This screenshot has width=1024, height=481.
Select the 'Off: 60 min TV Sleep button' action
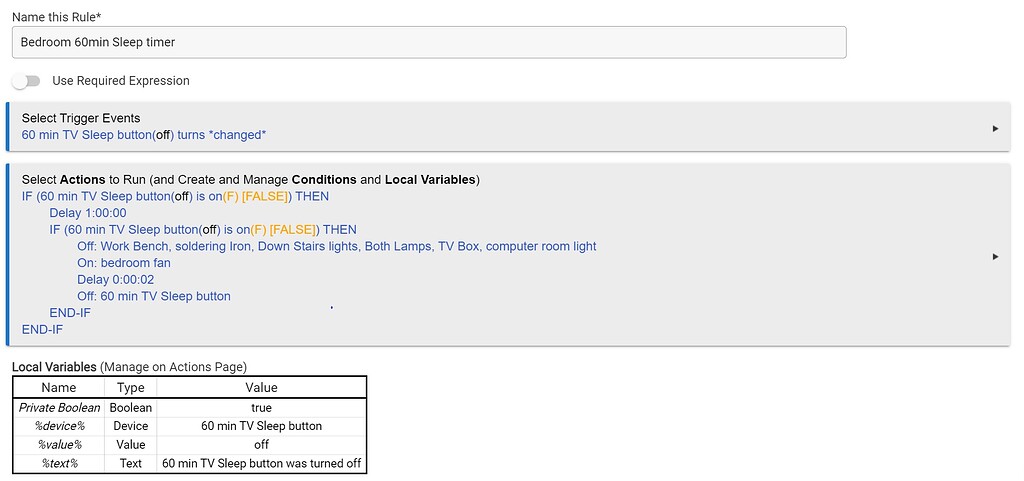[x=153, y=296]
